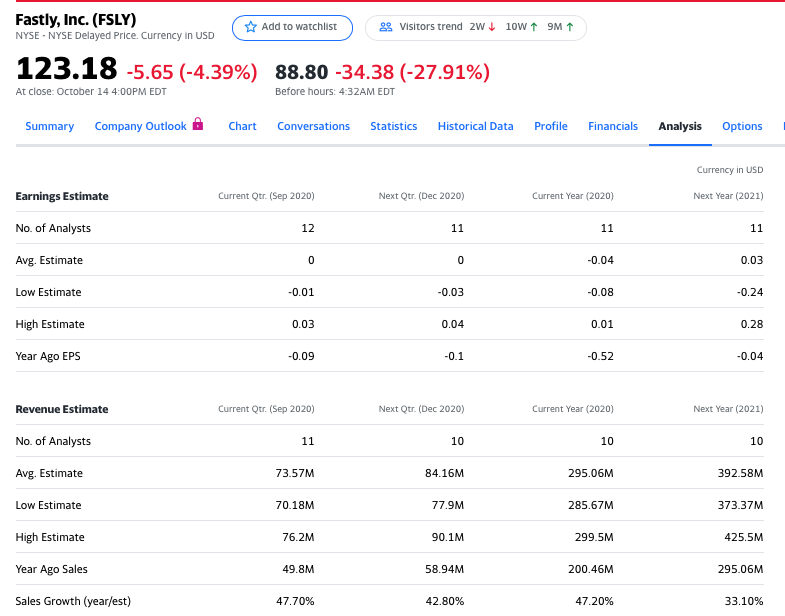The height and width of the screenshot is (616, 785).
Task: Select the Analysis tab
Action: coord(680,126)
